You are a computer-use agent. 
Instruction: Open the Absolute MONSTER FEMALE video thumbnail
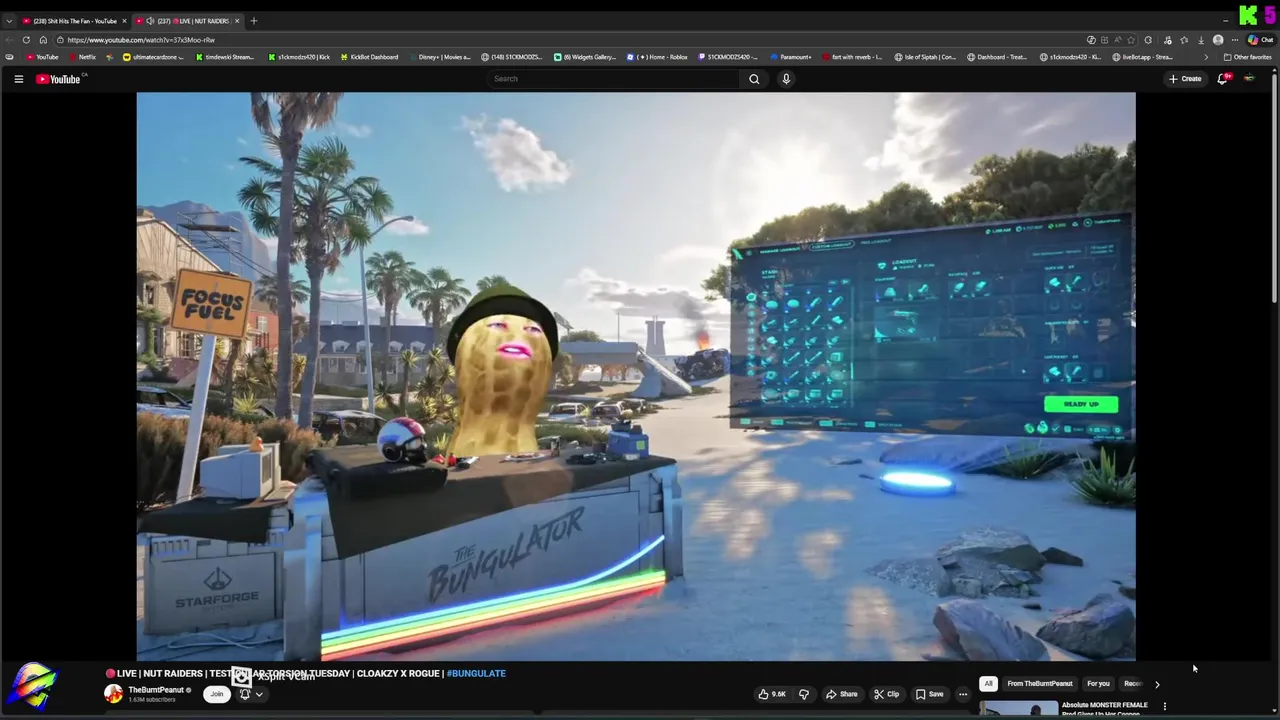tap(1018, 709)
